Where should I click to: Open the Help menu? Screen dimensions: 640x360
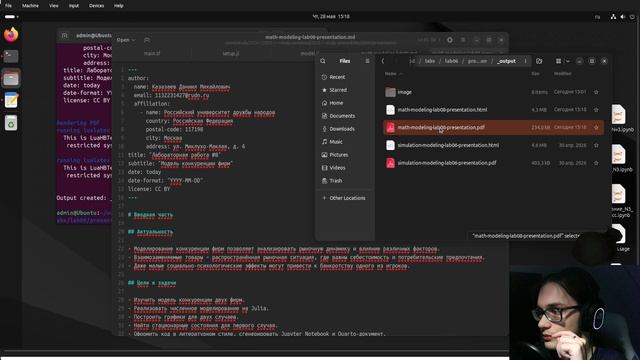[119, 6]
